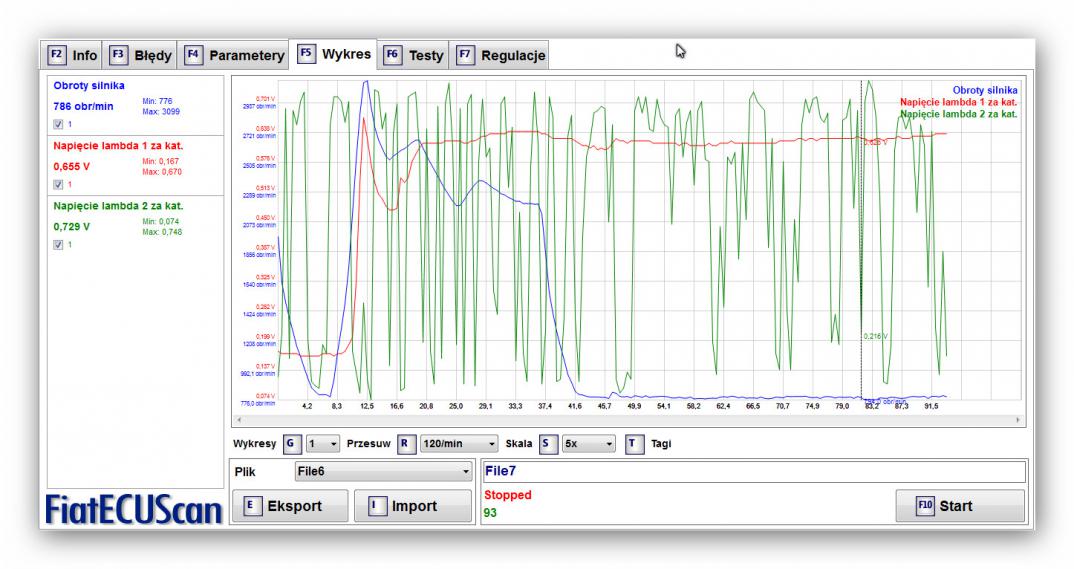Click the chart scrollbar right arrow
This screenshot has width=1074, height=569.
coord(1018,420)
